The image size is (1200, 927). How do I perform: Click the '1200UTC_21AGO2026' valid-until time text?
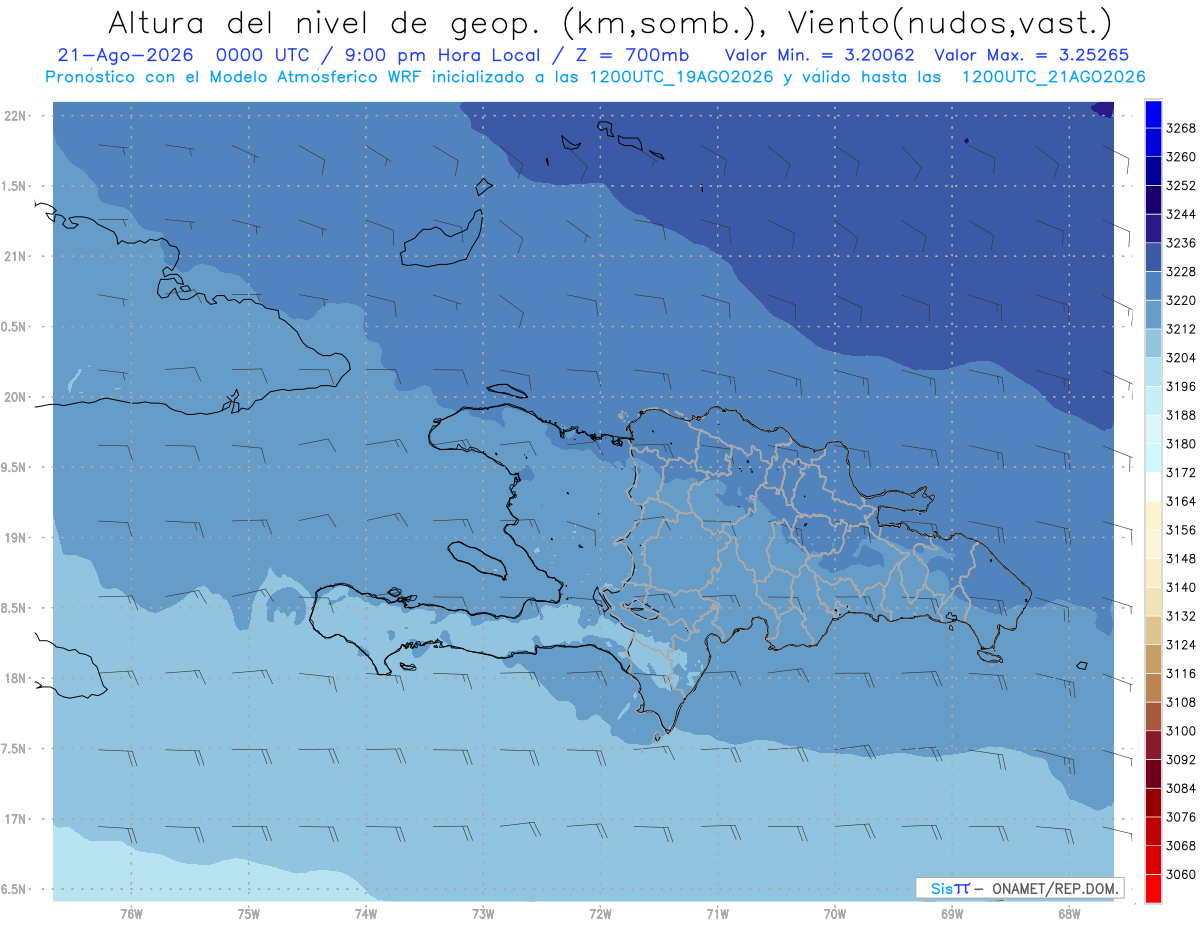pyautogui.click(x=1053, y=77)
